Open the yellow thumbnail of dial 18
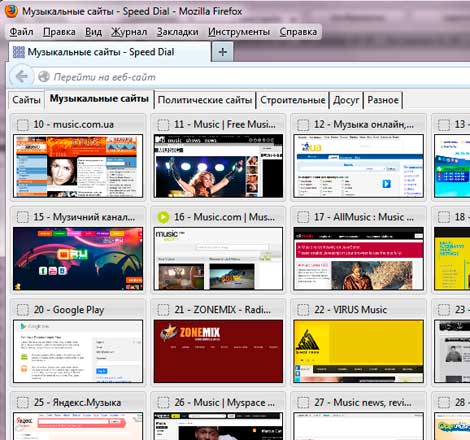The height and width of the screenshot is (440, 470). coord(452,259)
